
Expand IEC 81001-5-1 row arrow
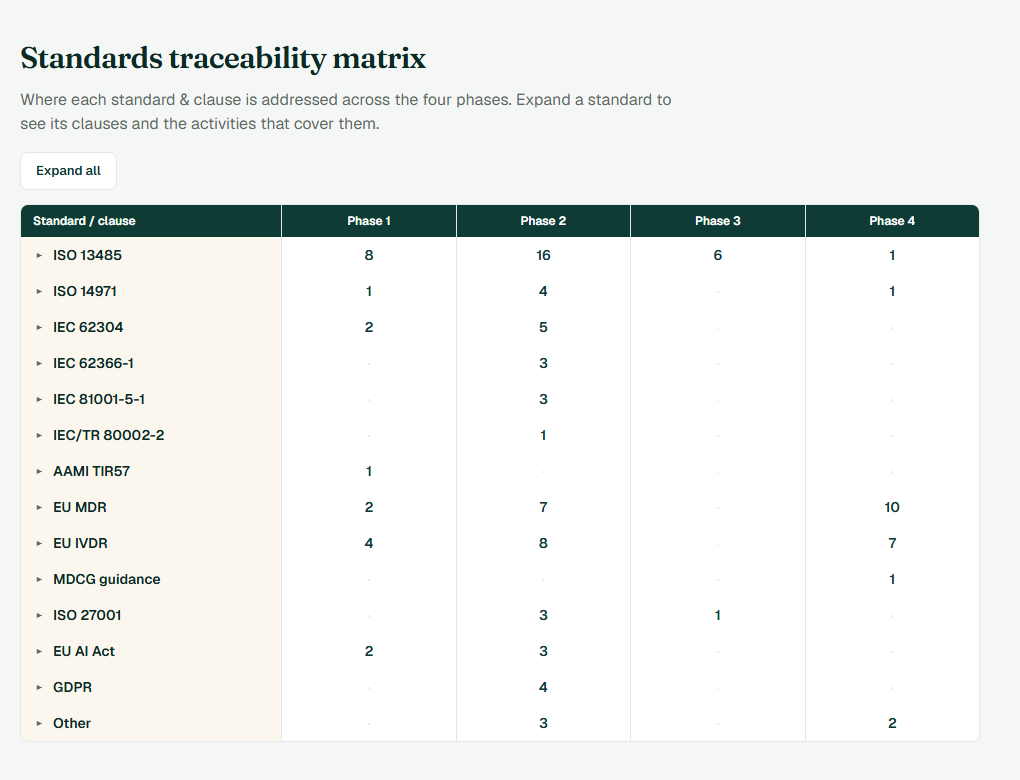point(39,399)
